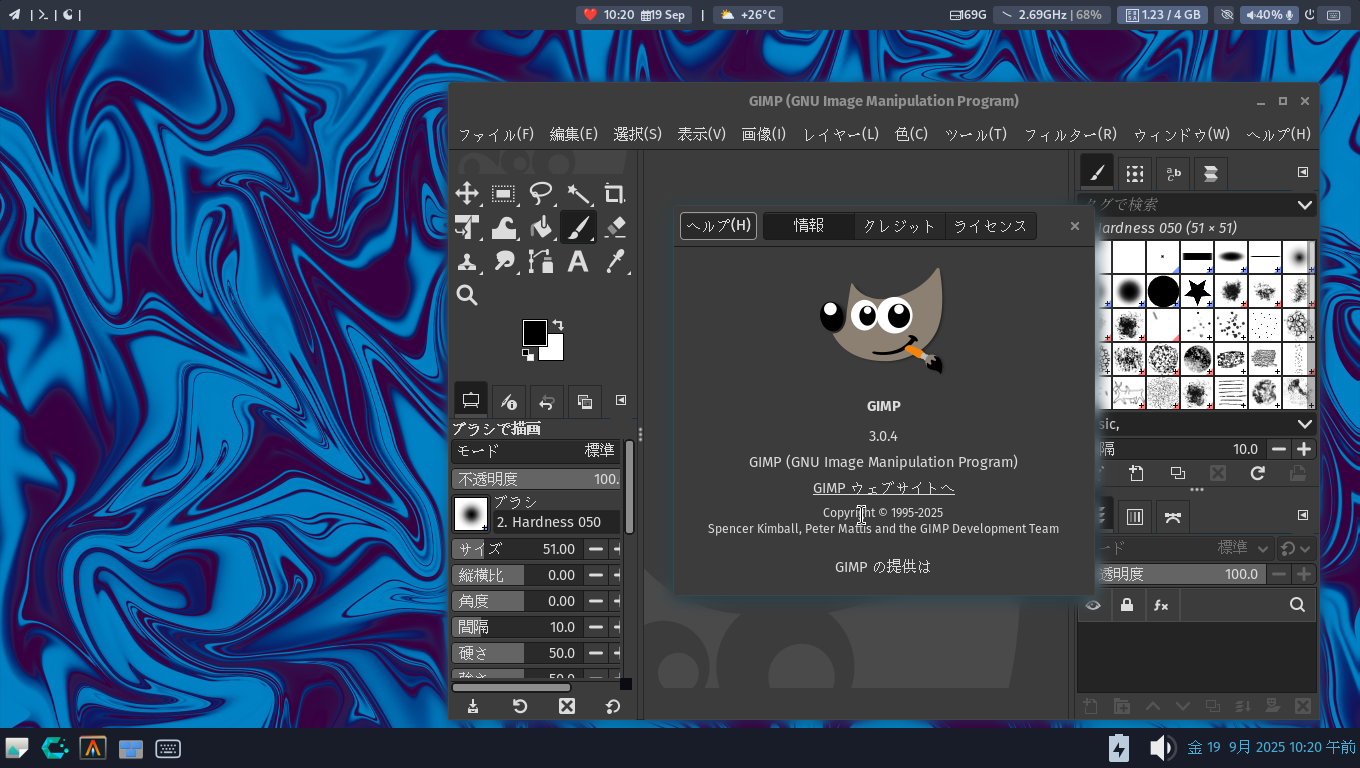Switch to the クレジット tab in About dialog
Image resolution: width=1360 pixels, height=768 pixels.
899,226
